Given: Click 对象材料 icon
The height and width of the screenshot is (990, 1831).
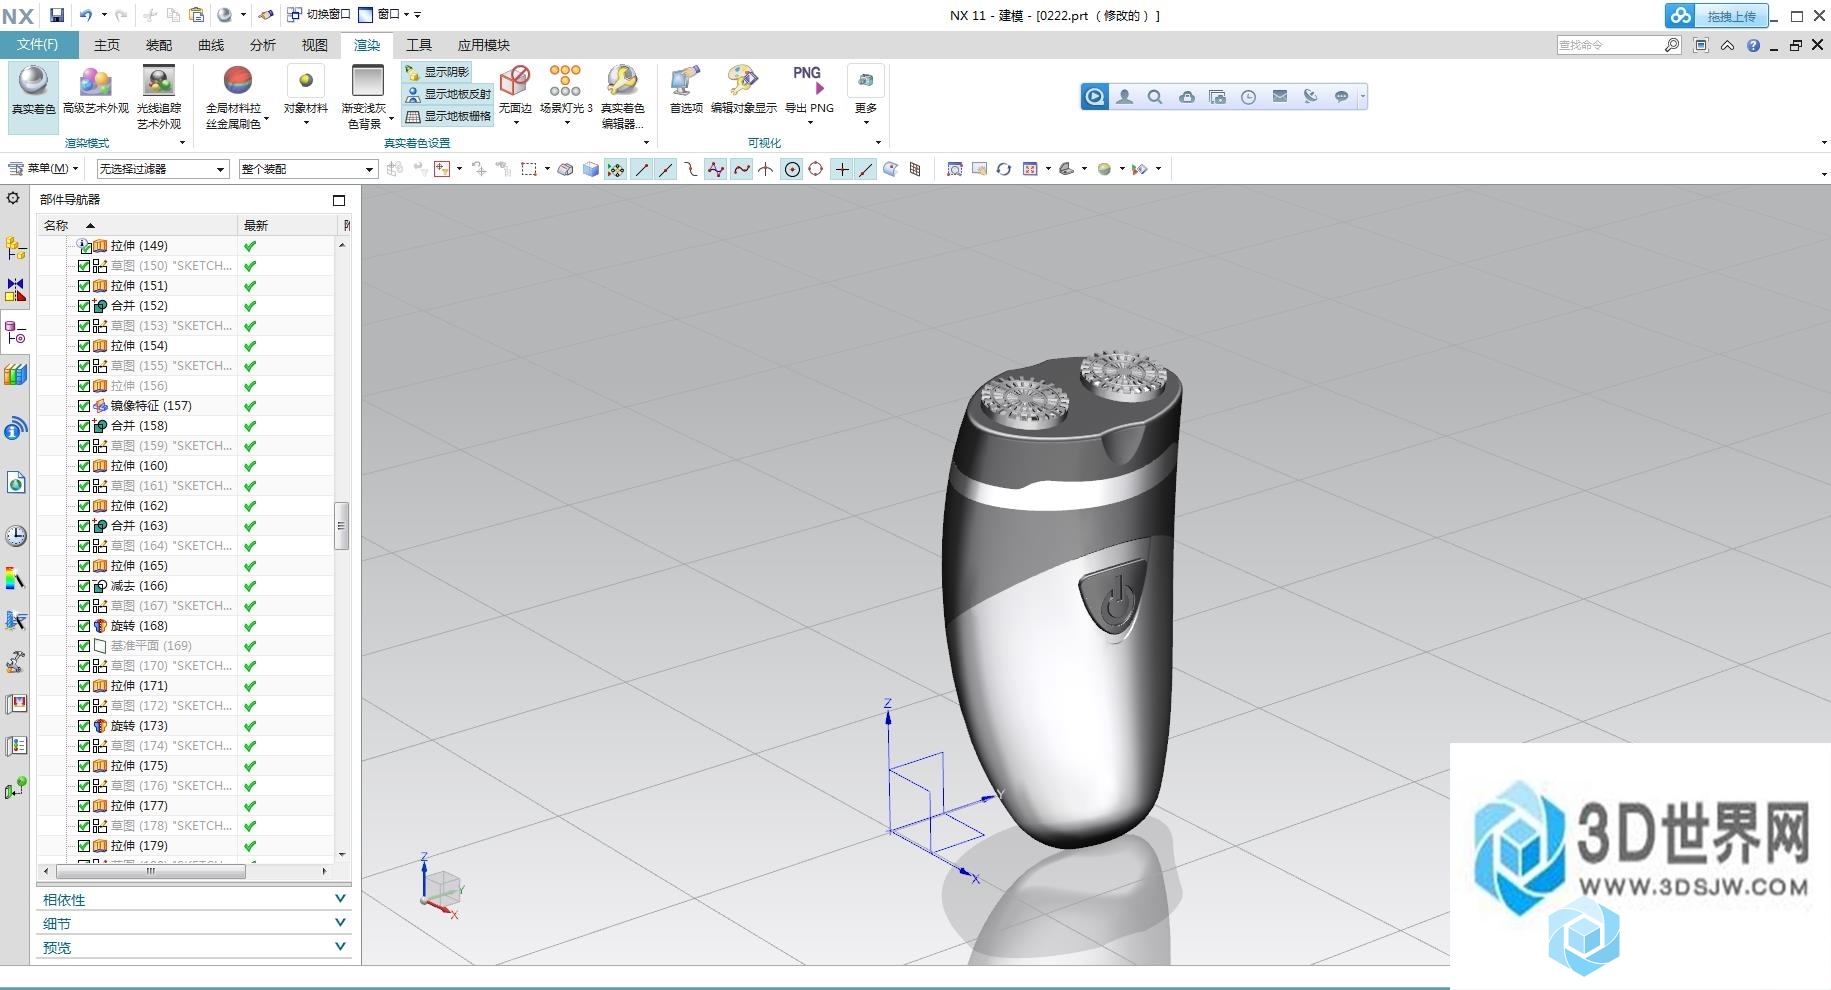Looking at the screenshot, I should click(x=306, y=81).
